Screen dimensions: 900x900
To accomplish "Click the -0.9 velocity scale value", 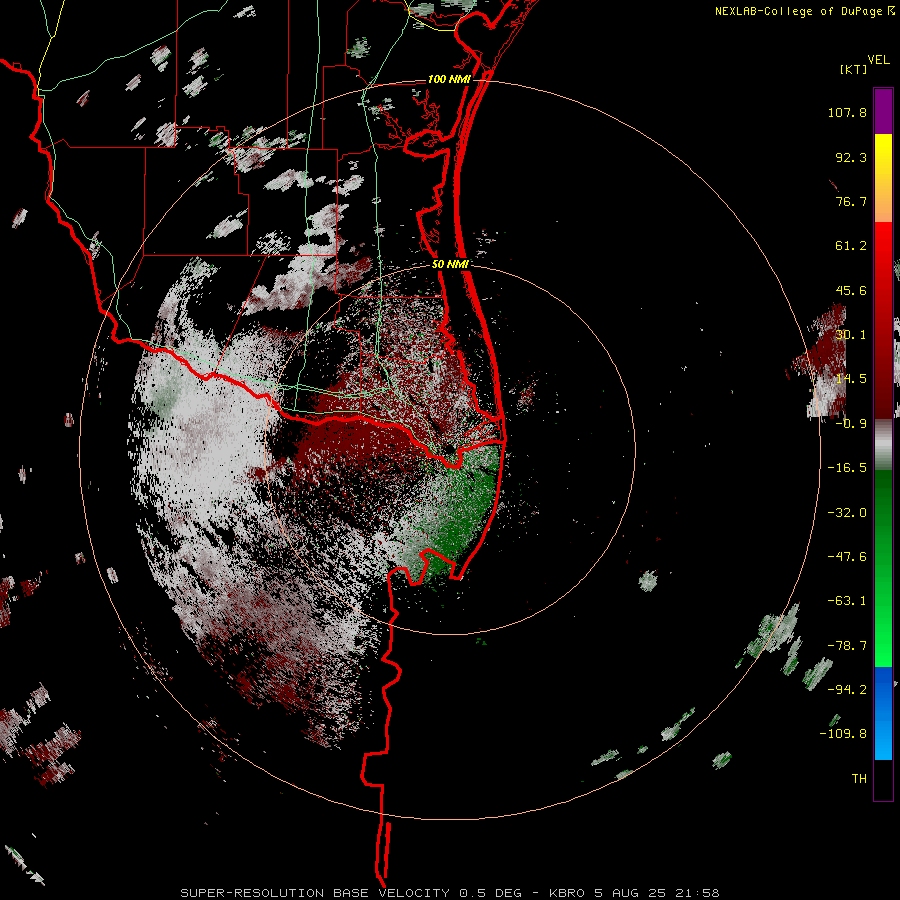I will click(851, 424).
